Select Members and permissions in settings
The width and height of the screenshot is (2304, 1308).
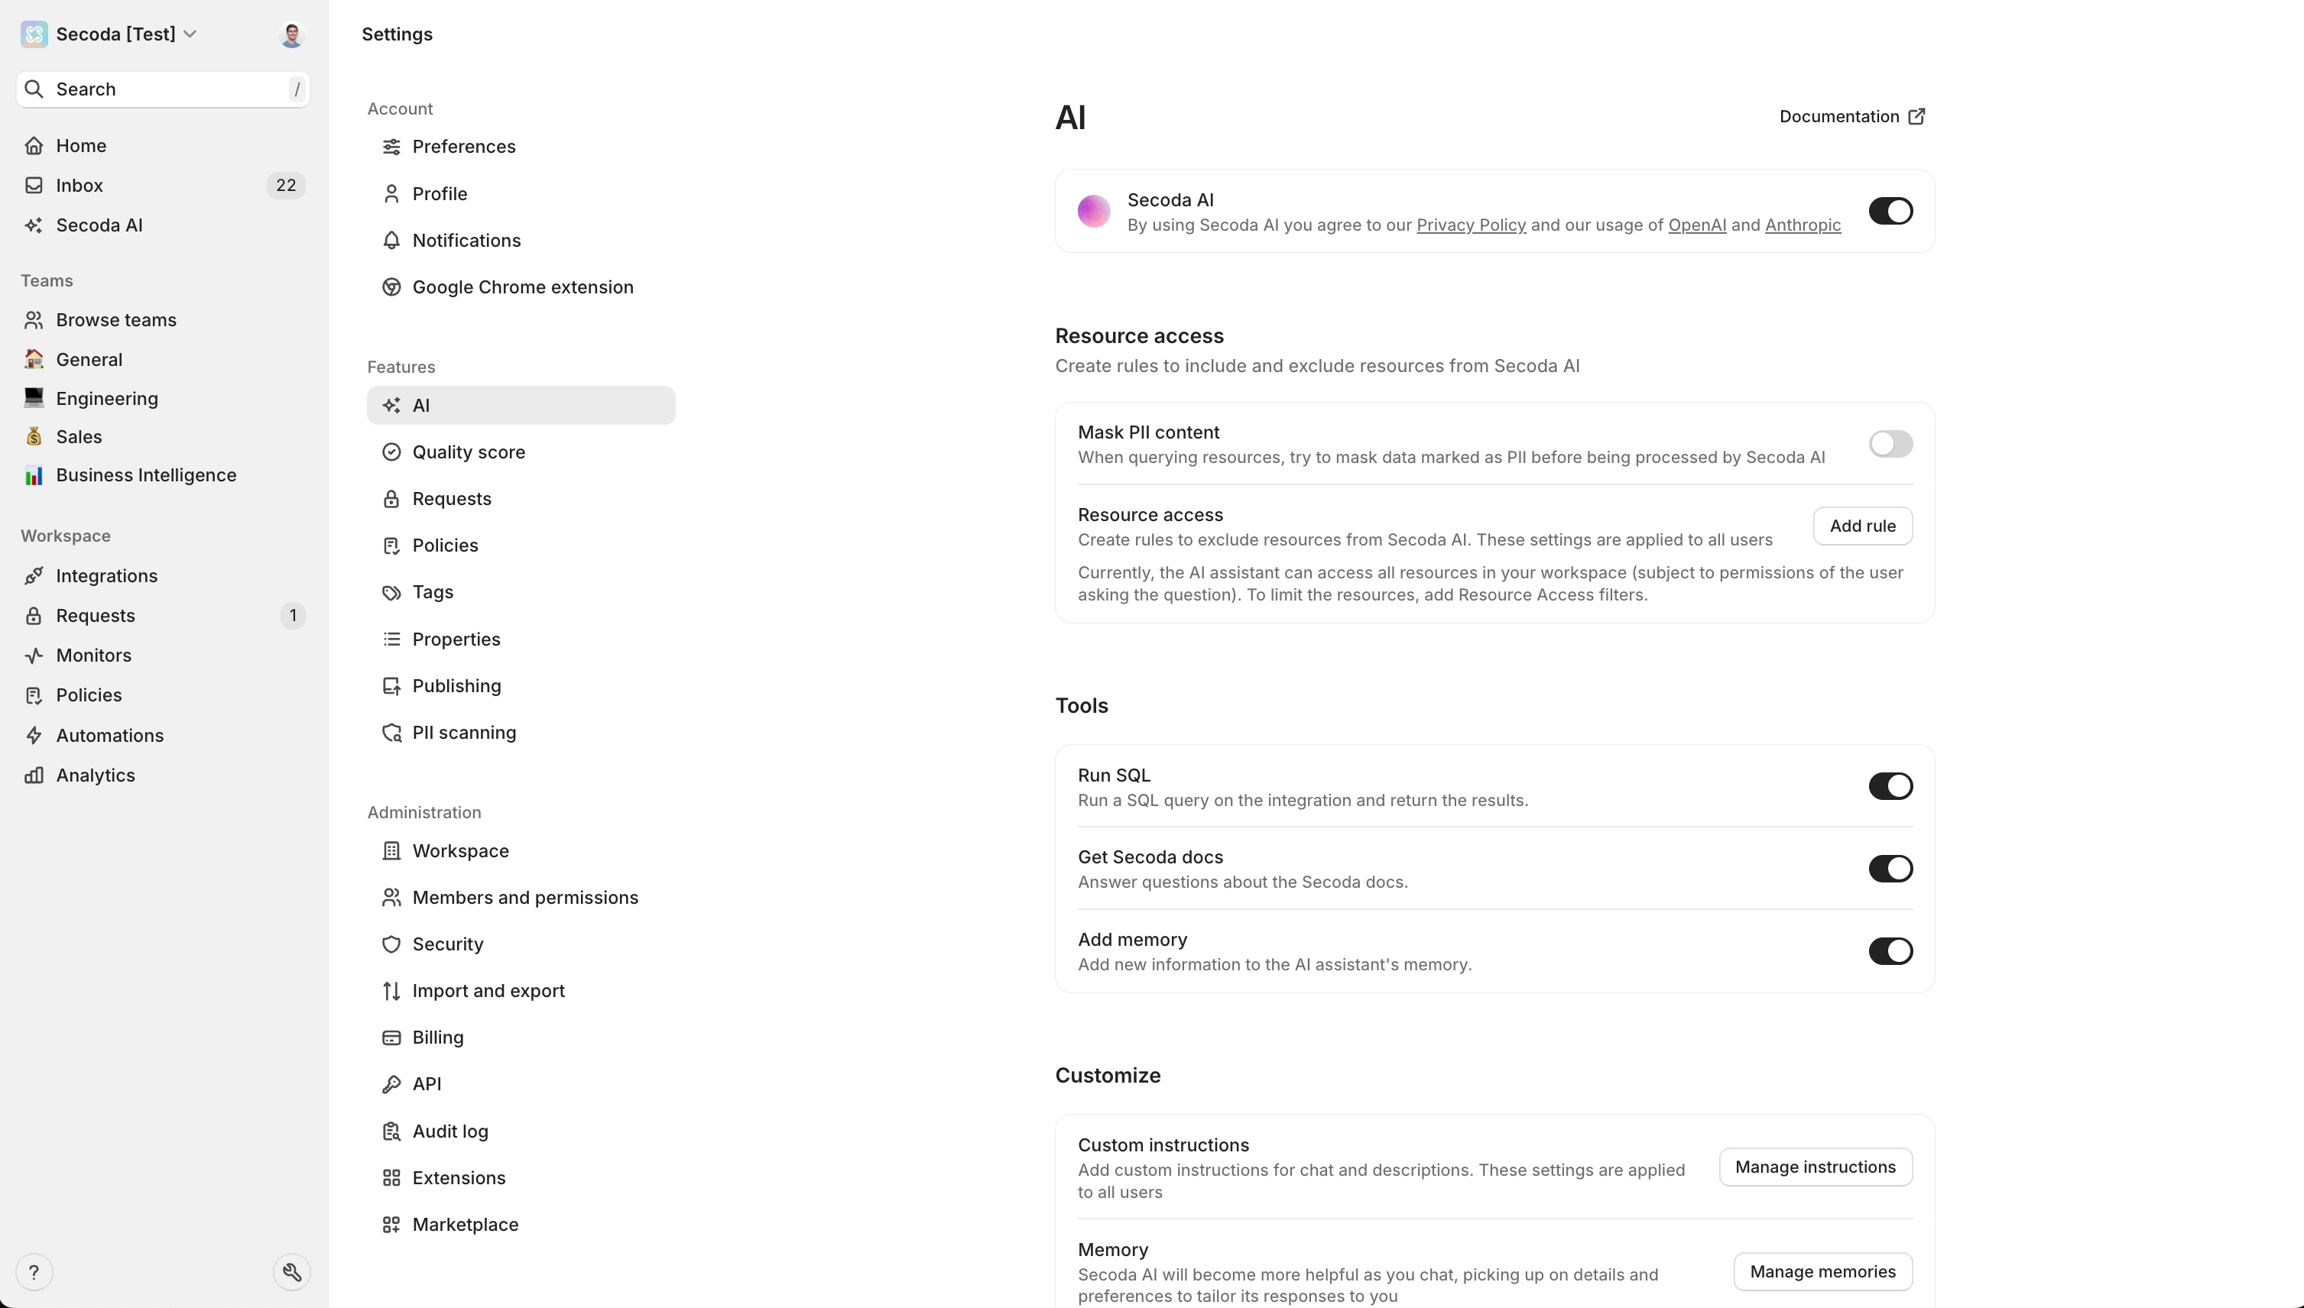pyautogui.click(x=525, y=898)
